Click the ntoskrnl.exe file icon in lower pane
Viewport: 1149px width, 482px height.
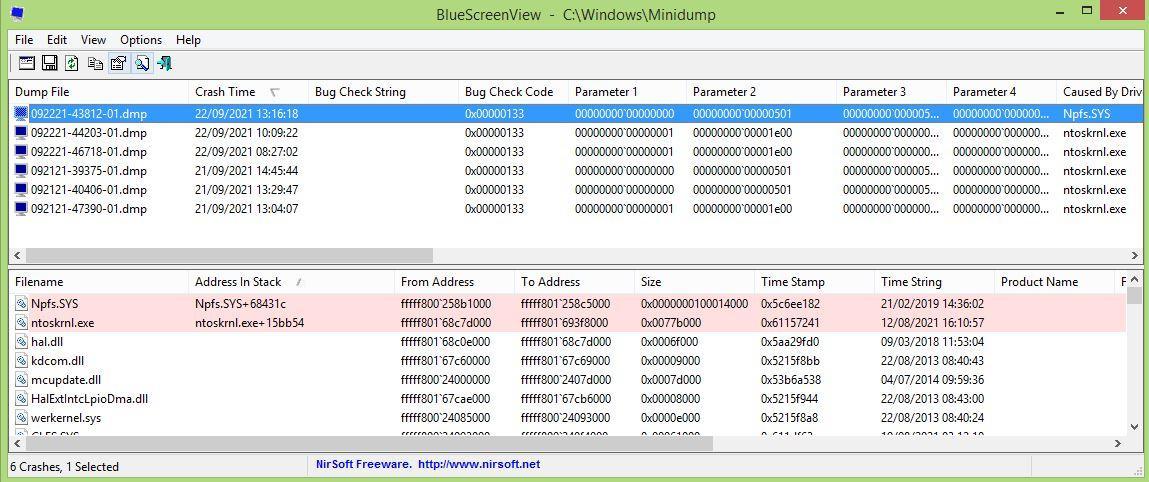tap(21, 322)
